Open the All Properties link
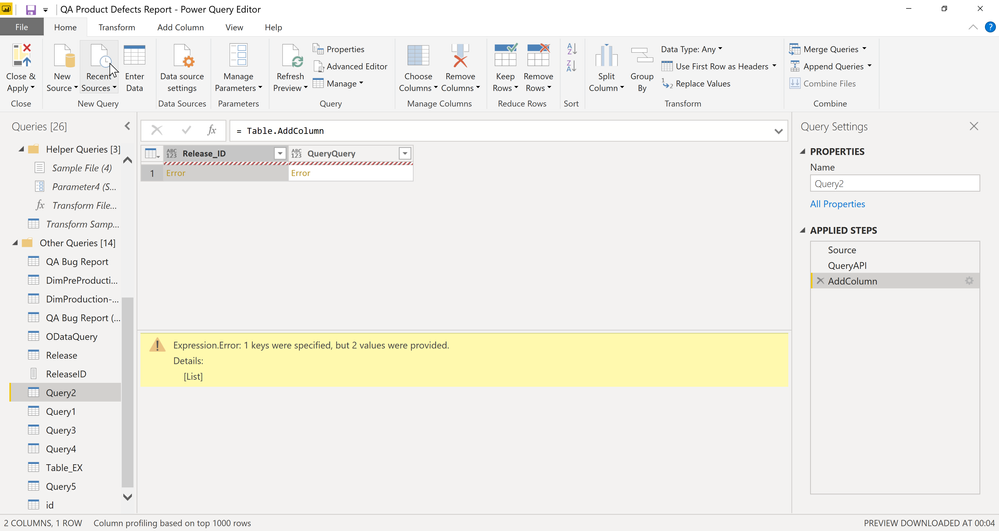Viewport: 999px width, 531px height. 837,204
